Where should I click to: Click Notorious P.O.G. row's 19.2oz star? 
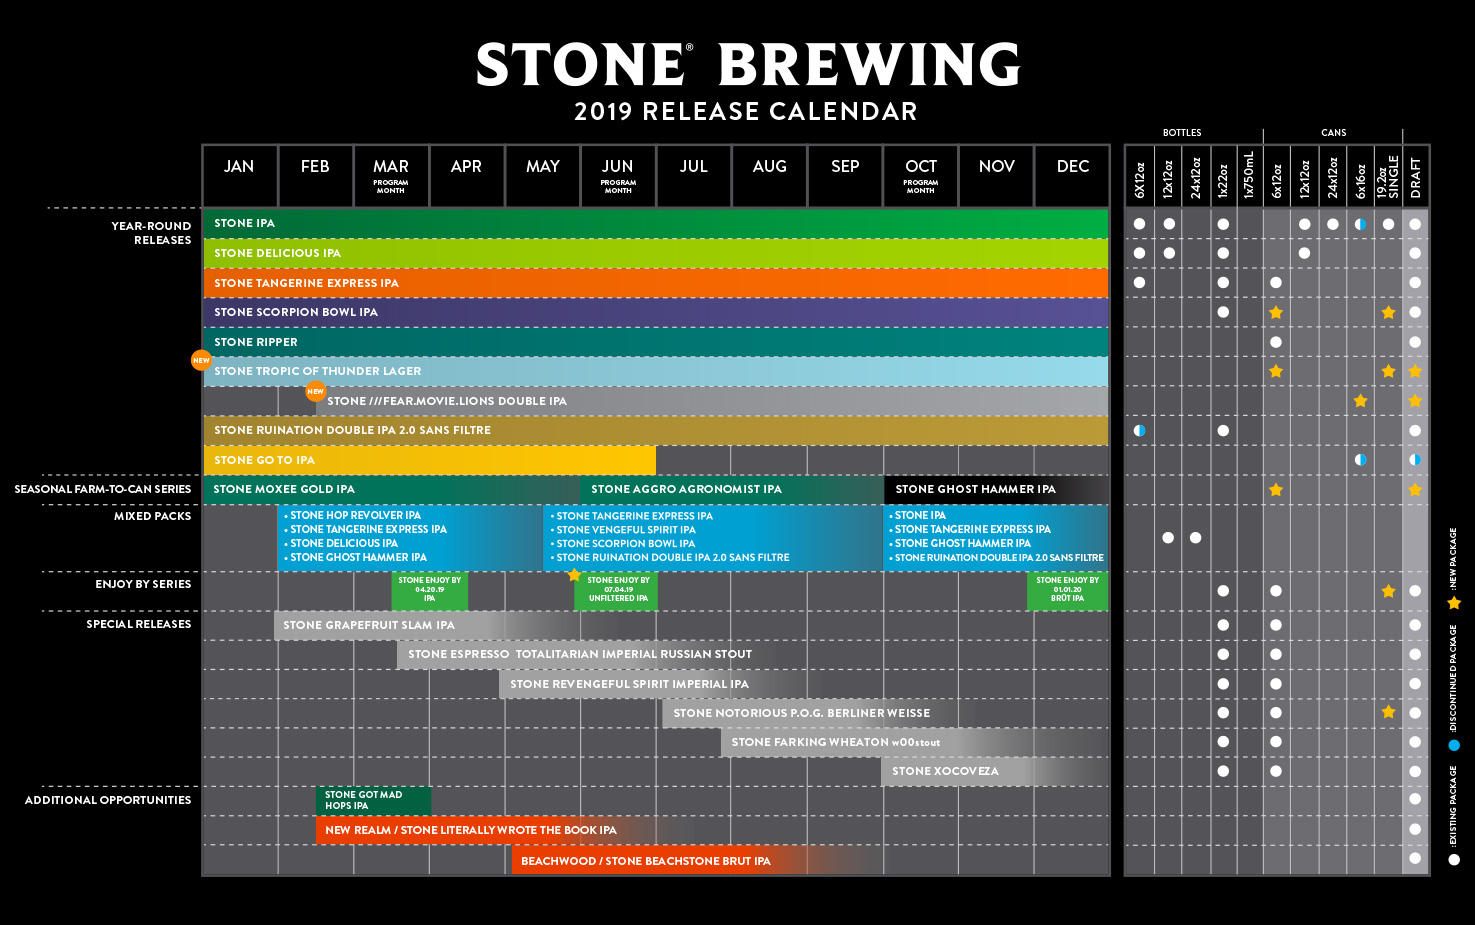(1388, 712)
